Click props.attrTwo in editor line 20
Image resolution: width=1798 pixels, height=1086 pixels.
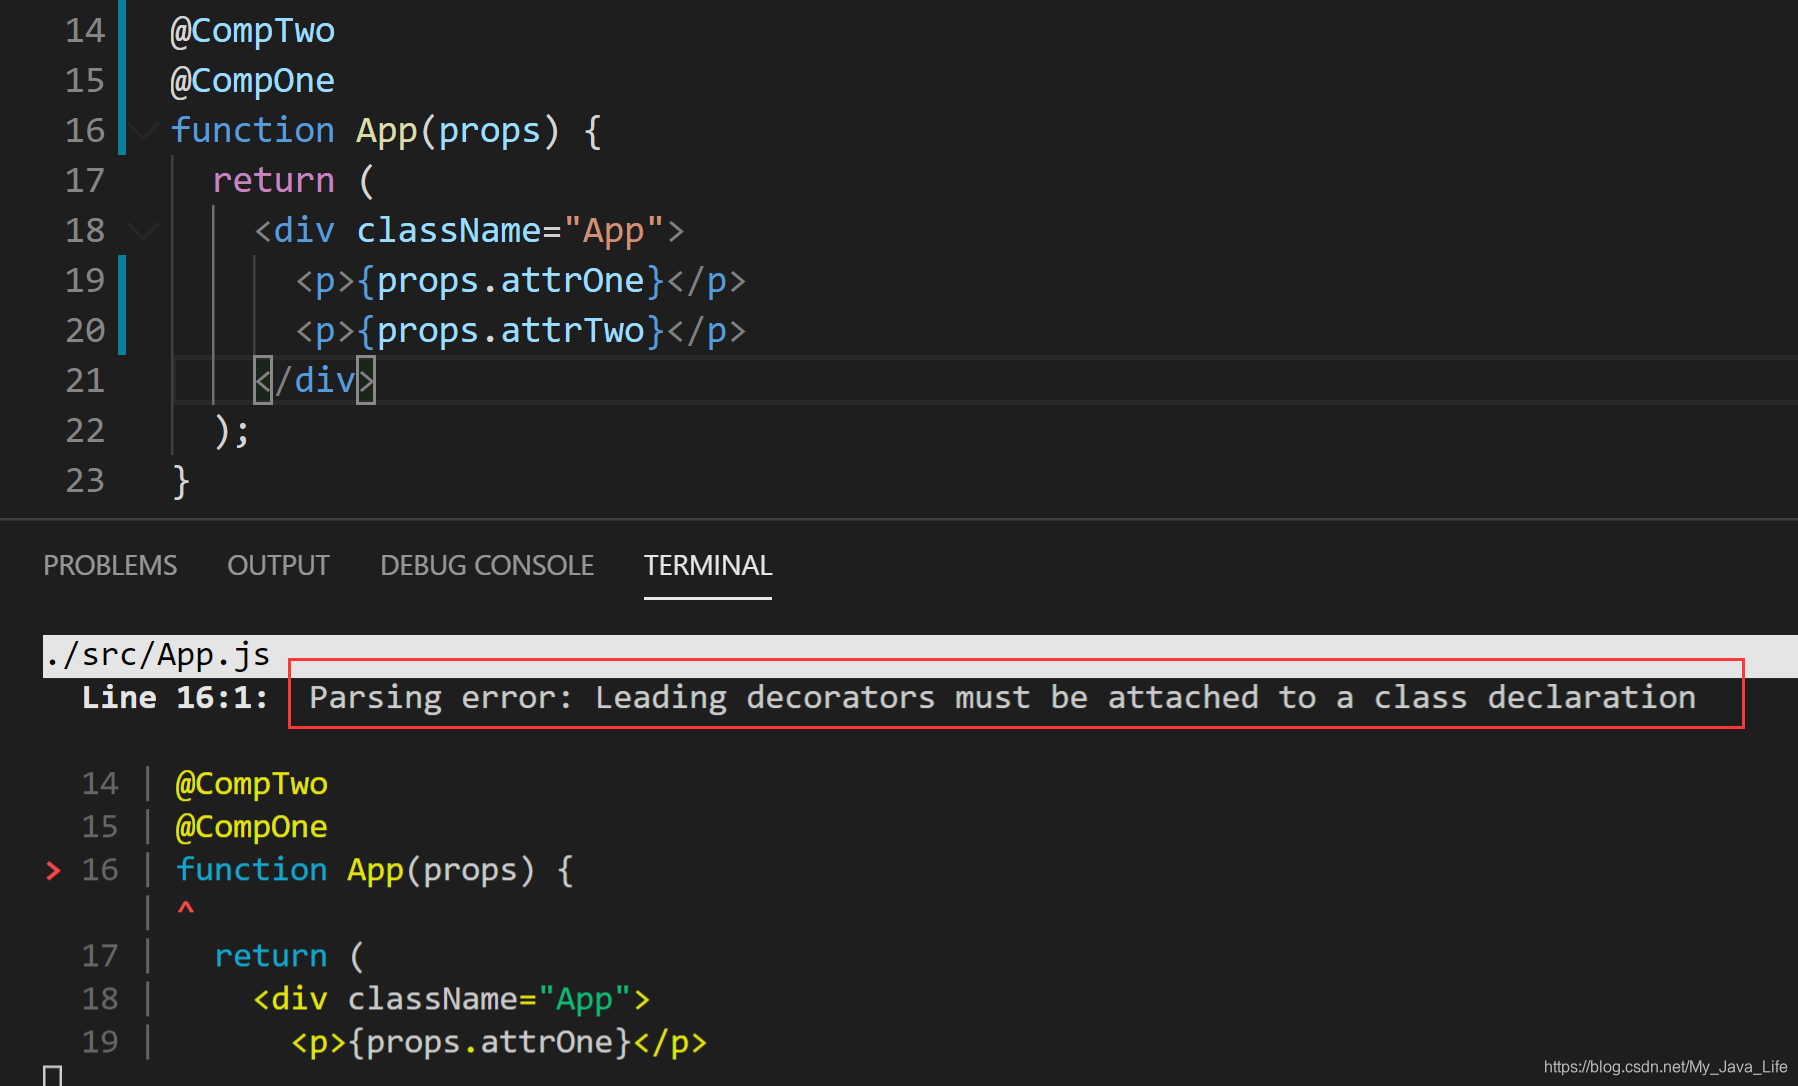click(x=510, y=331)
